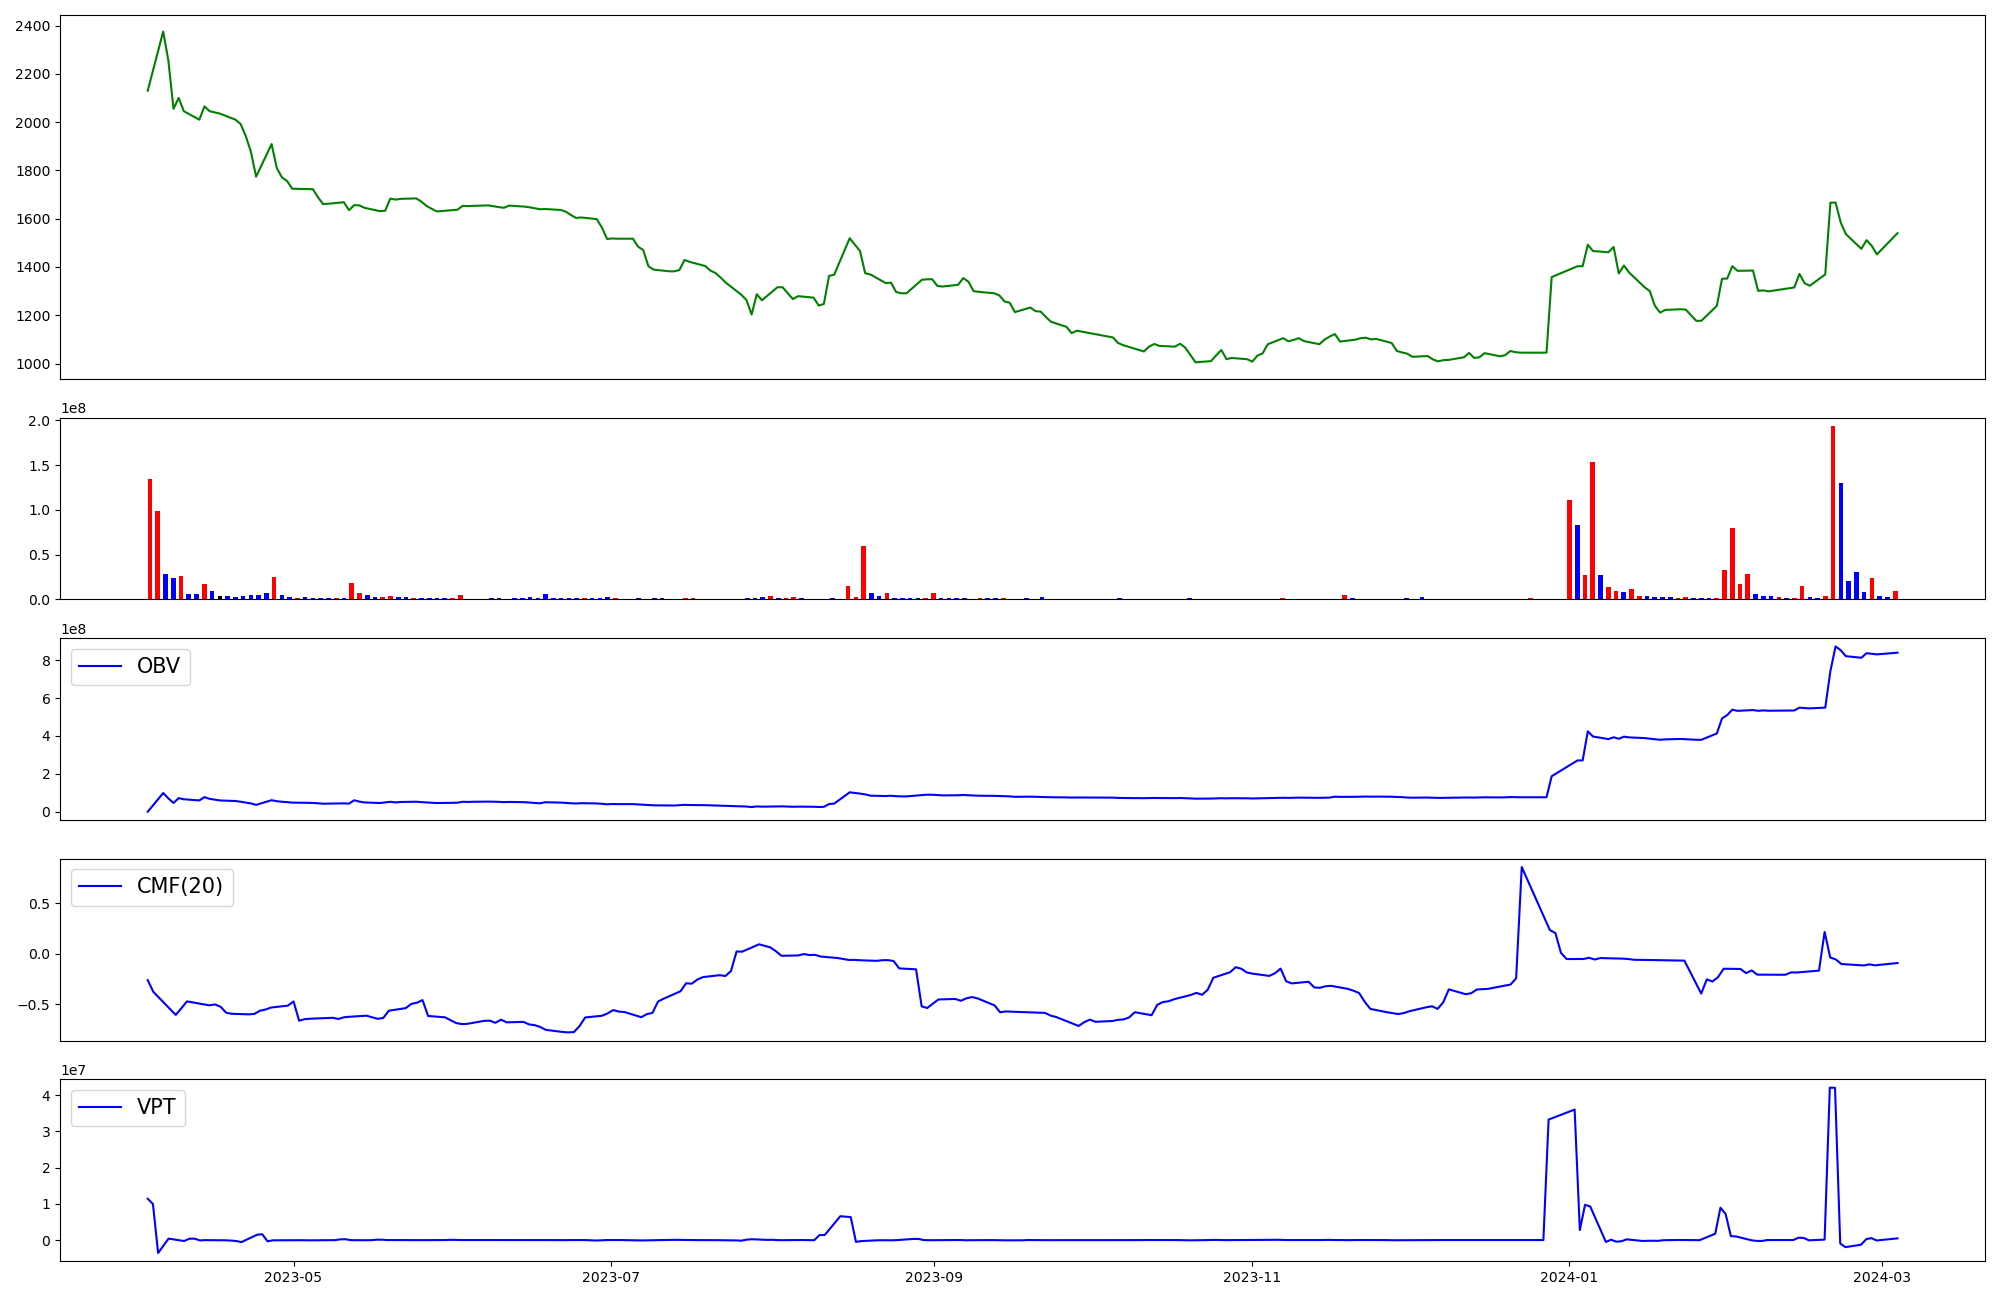Click the 0.5 tick label on CMF axis

point(39,904)
